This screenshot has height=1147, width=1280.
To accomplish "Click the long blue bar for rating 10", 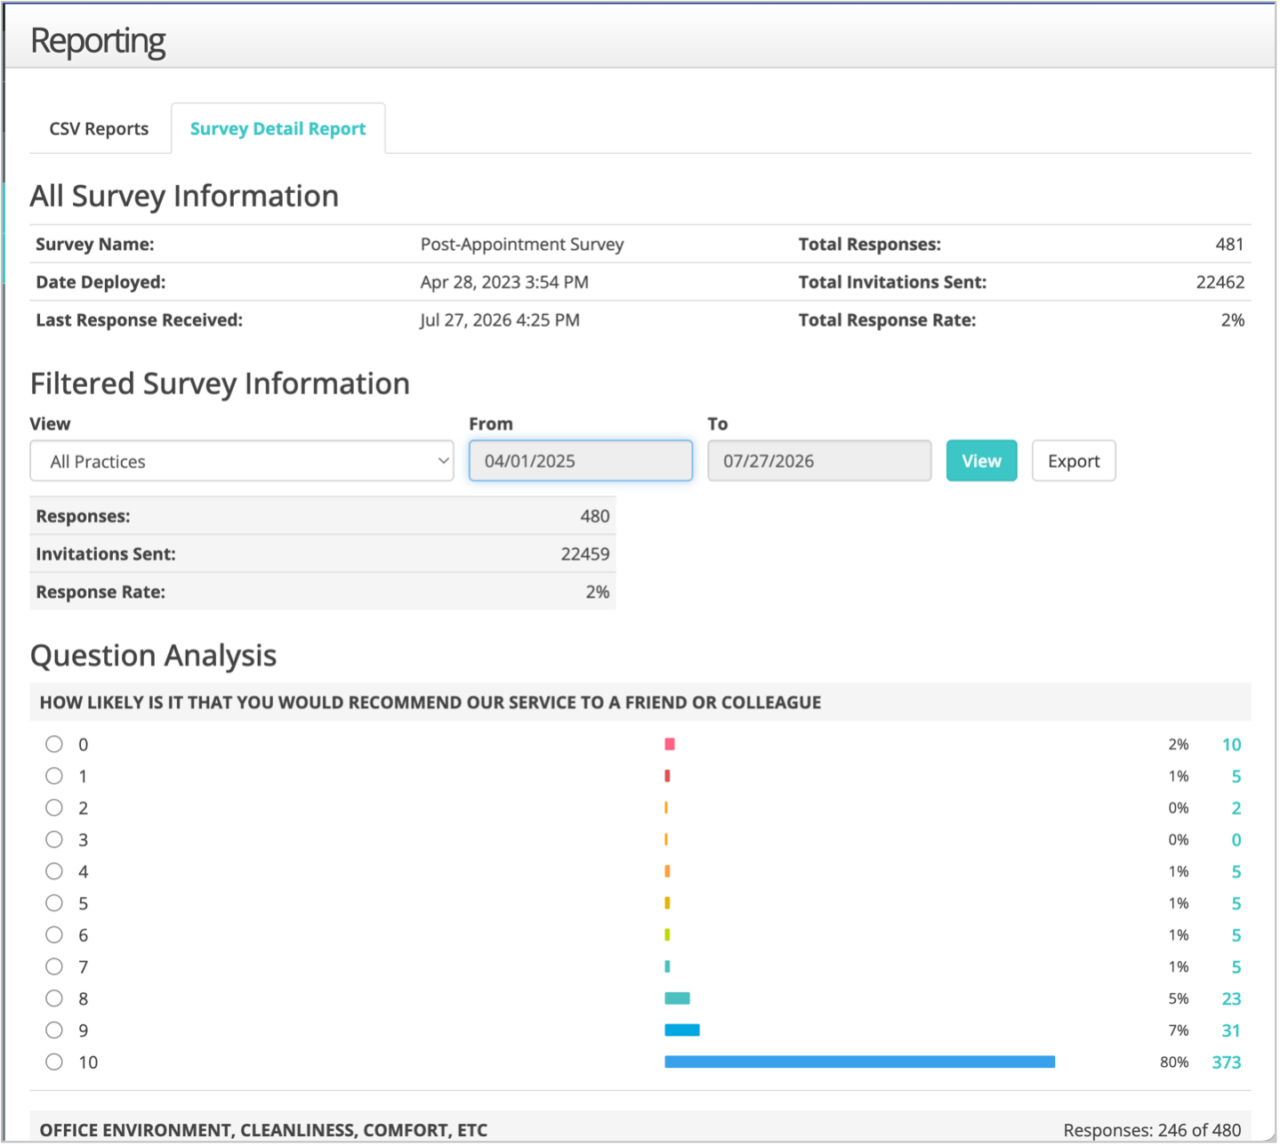I will tap(860, 1062).
